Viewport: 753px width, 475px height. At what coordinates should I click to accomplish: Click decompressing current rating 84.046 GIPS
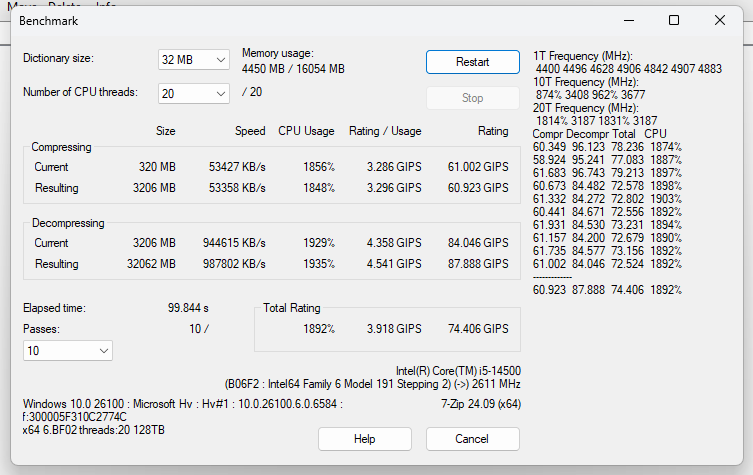pyautogui.click(x=478, y=243)
